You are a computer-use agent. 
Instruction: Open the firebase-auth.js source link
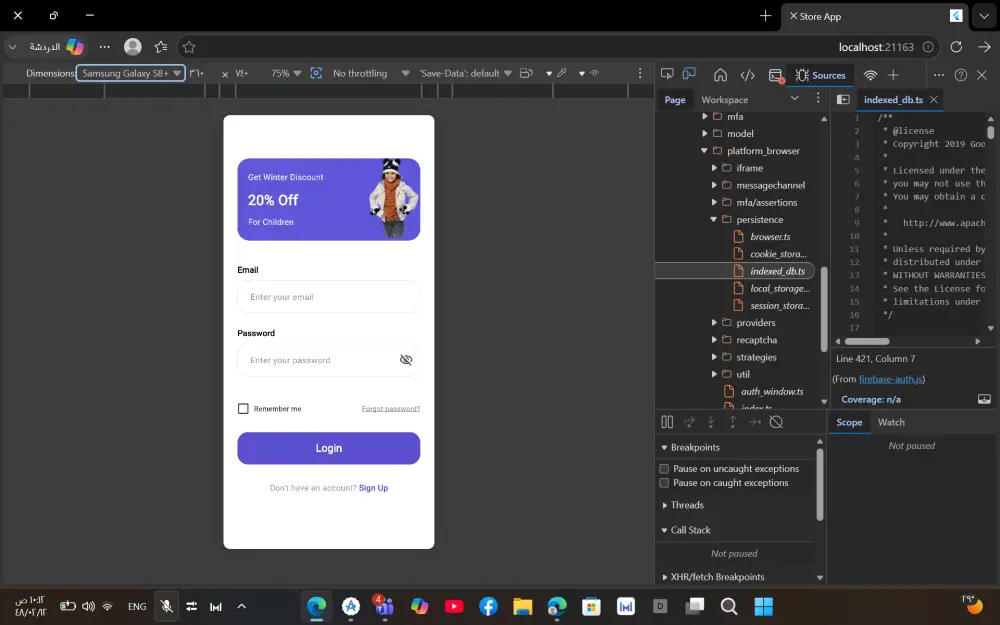point(890,379)
